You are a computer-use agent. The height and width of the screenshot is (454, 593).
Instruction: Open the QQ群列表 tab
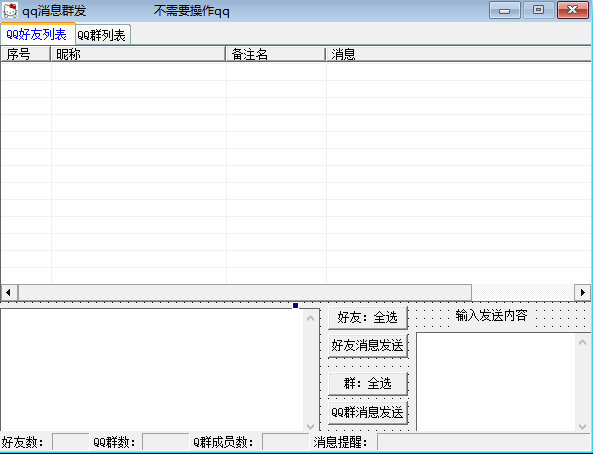point(102,35)
